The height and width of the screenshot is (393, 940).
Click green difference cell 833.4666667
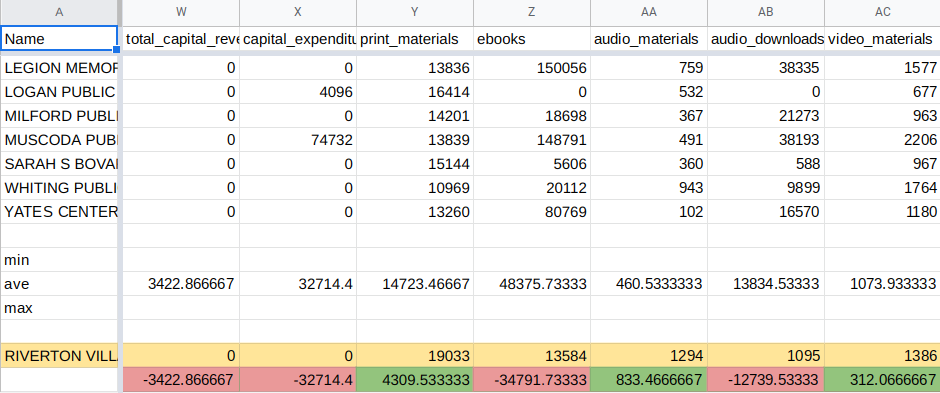649,380
